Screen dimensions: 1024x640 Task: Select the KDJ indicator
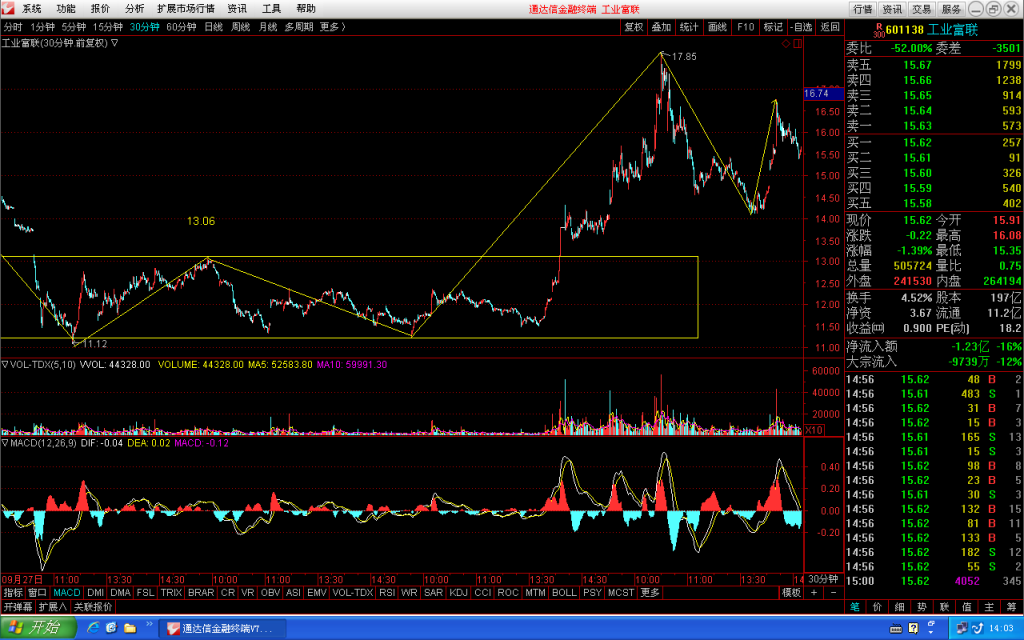click(458, 592)
